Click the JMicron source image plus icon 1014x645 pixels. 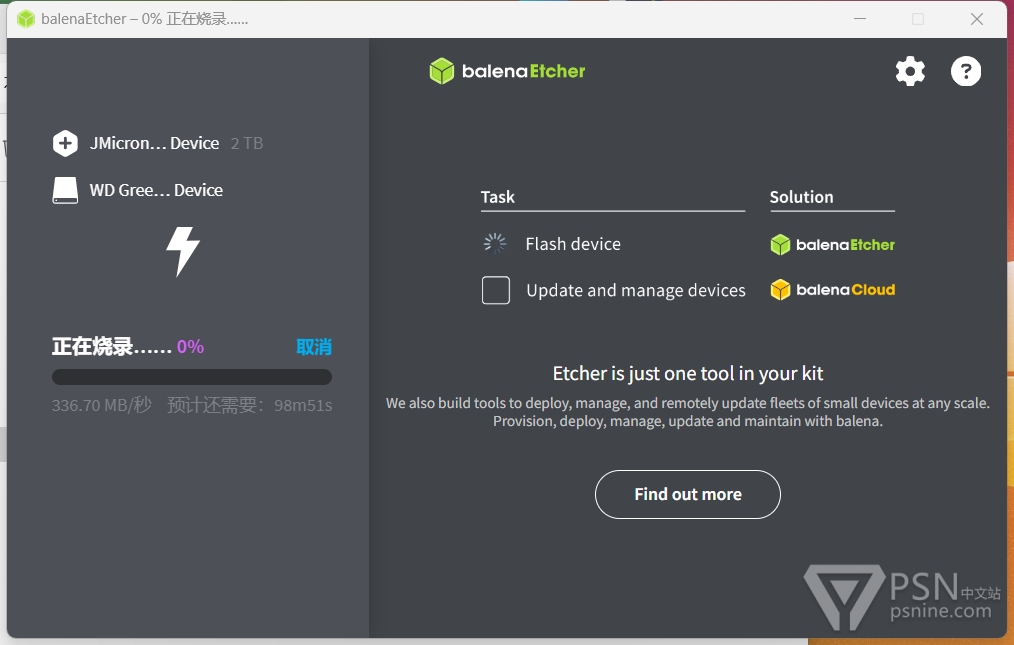pyautogui.click(x=65, y=143)
